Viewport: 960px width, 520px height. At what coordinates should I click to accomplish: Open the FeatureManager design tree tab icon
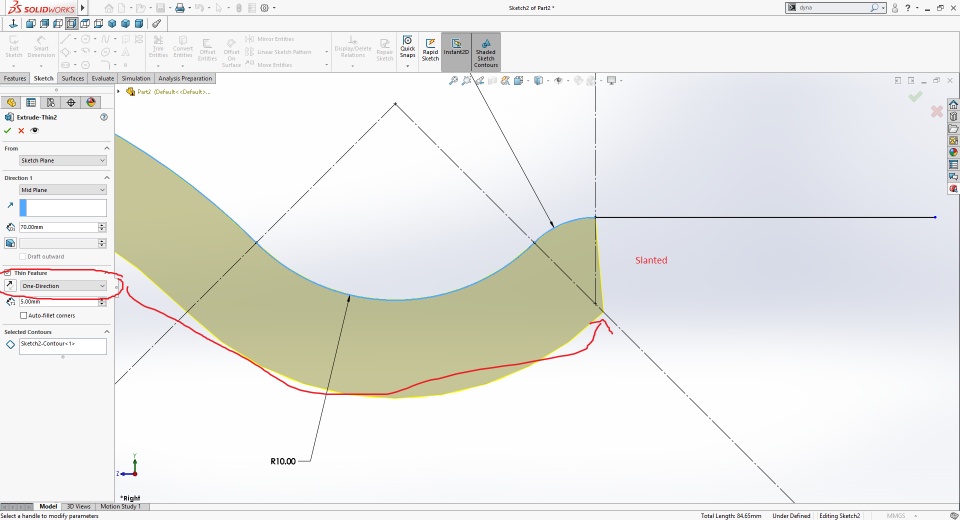tap(11, 102)
